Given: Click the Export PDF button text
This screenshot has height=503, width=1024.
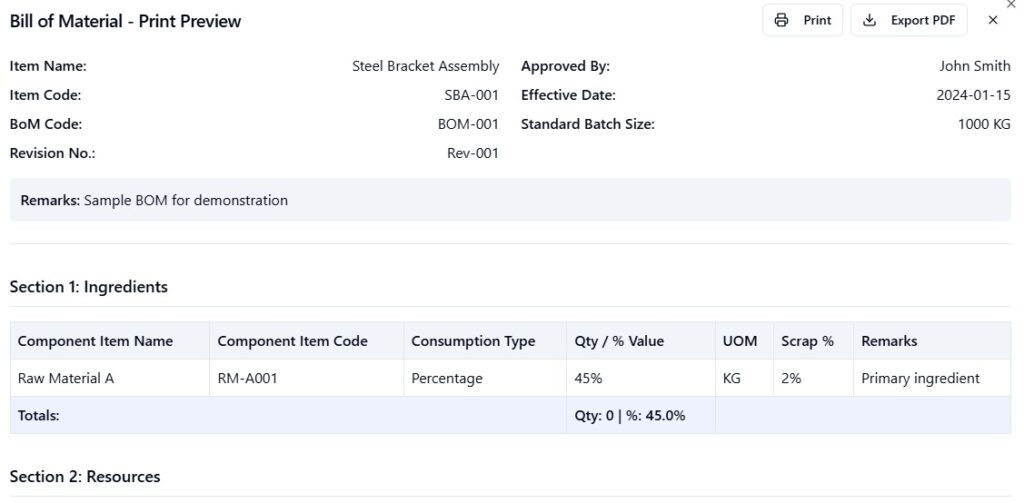Looking at the screenshot, I should 922,20.
